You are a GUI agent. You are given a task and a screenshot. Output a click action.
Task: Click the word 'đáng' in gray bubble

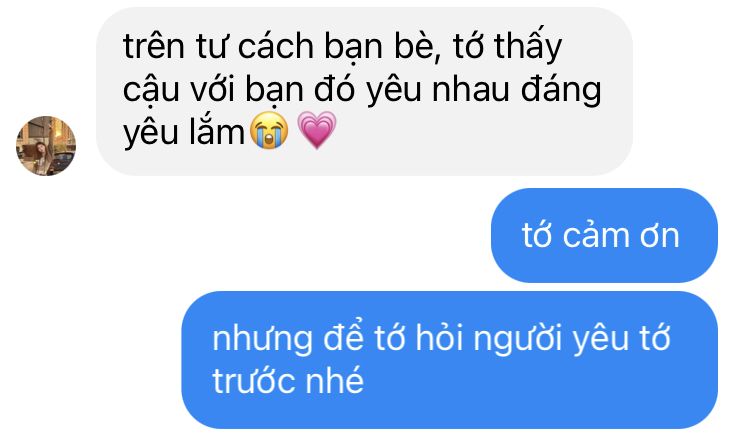tap(561, 90)
